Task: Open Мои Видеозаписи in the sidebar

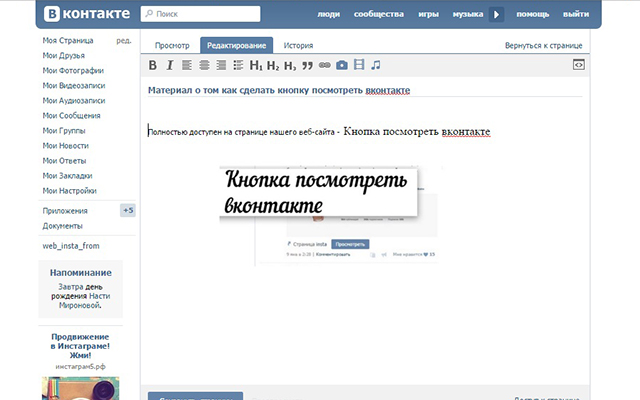Action: click(x=74, y=86)
